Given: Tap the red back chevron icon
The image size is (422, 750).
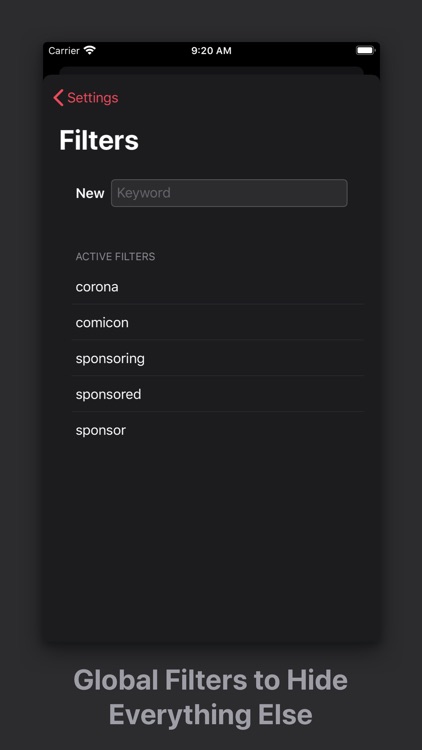Looking at the screenshot, I should tap(58, 98).
